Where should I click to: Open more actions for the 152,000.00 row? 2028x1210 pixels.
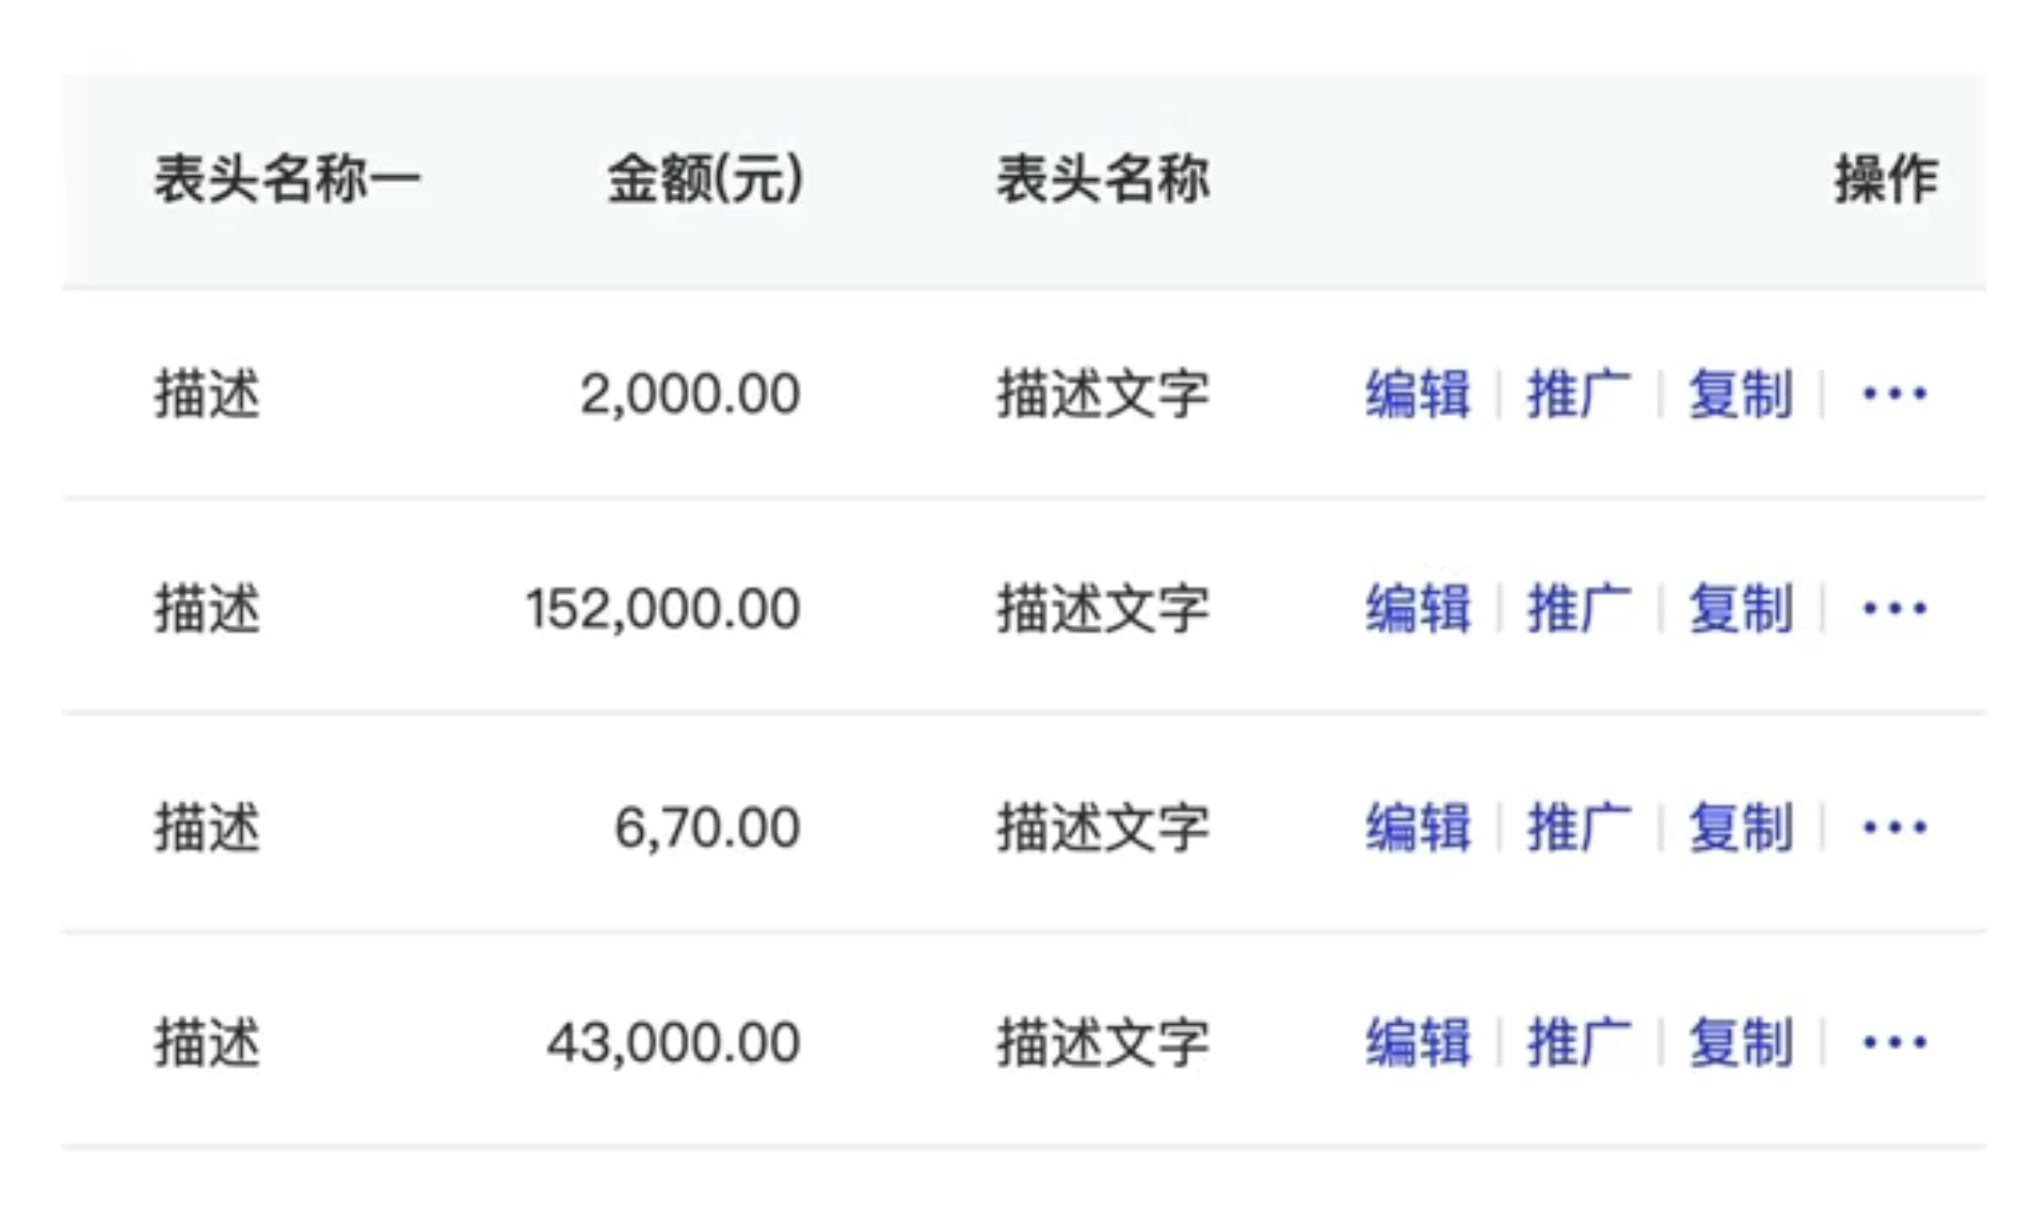click(1894, 608)
